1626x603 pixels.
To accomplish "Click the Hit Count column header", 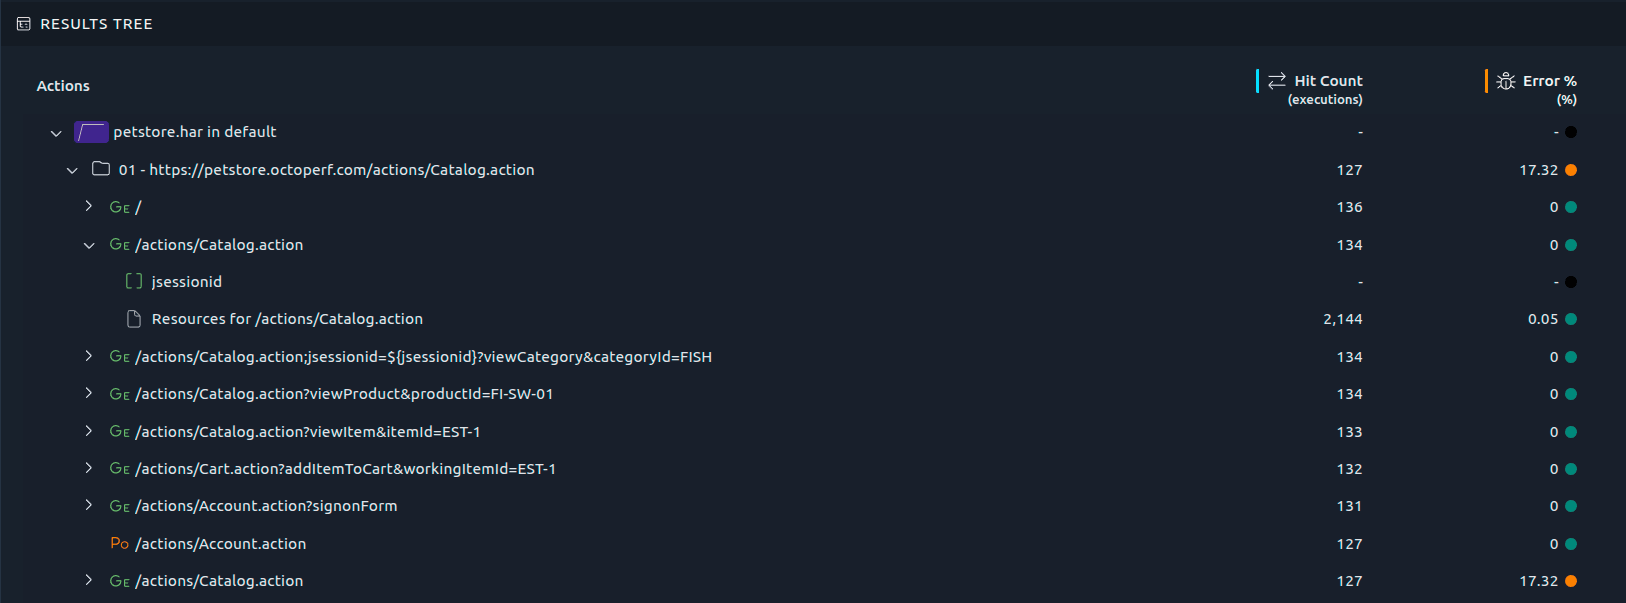I will pyautogui.click(x=1328, y=81).
